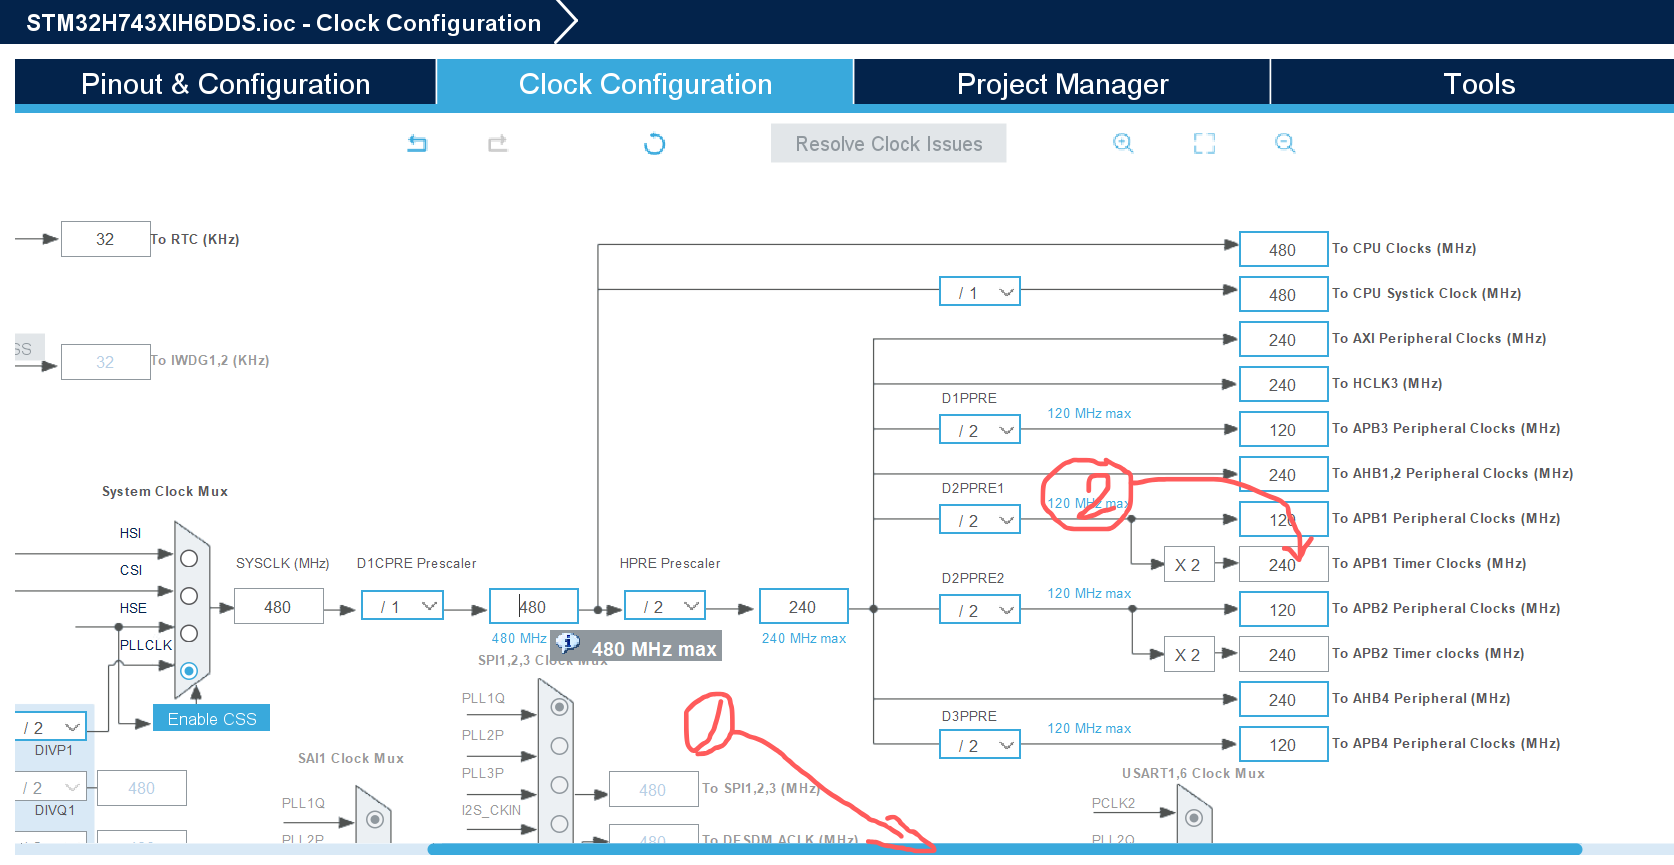
Task: Select PLL1Q in SPI1,2,3 Clock Mux
Action: pos(560,707)
